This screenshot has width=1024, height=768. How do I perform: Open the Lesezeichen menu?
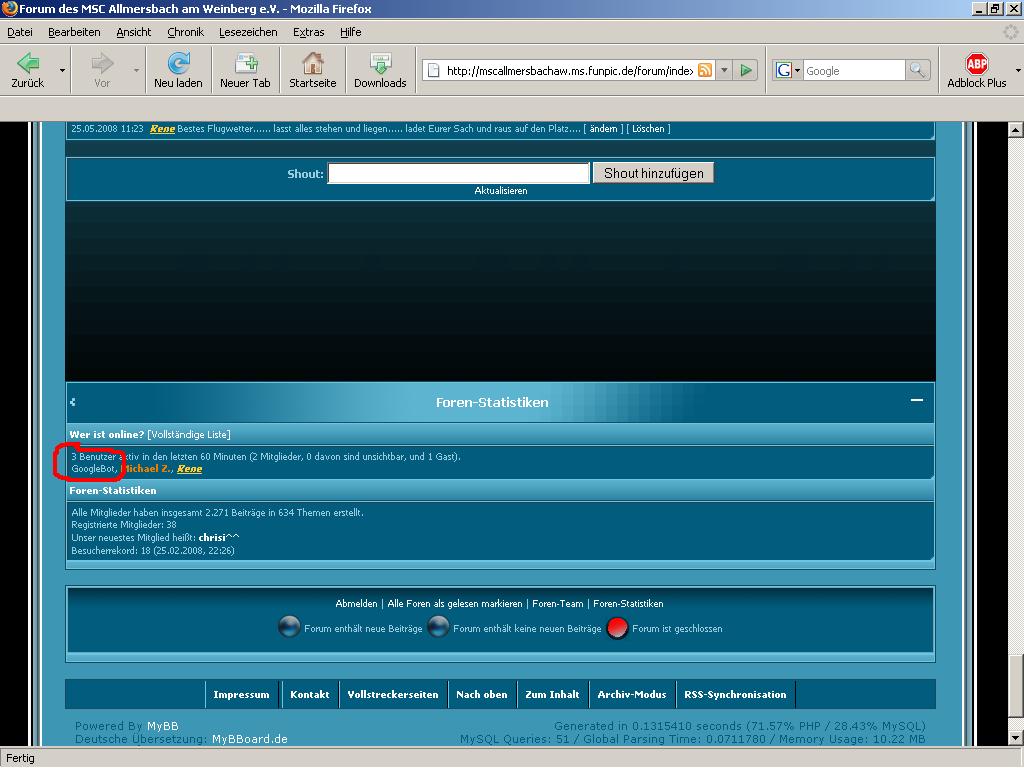[248, 32]
